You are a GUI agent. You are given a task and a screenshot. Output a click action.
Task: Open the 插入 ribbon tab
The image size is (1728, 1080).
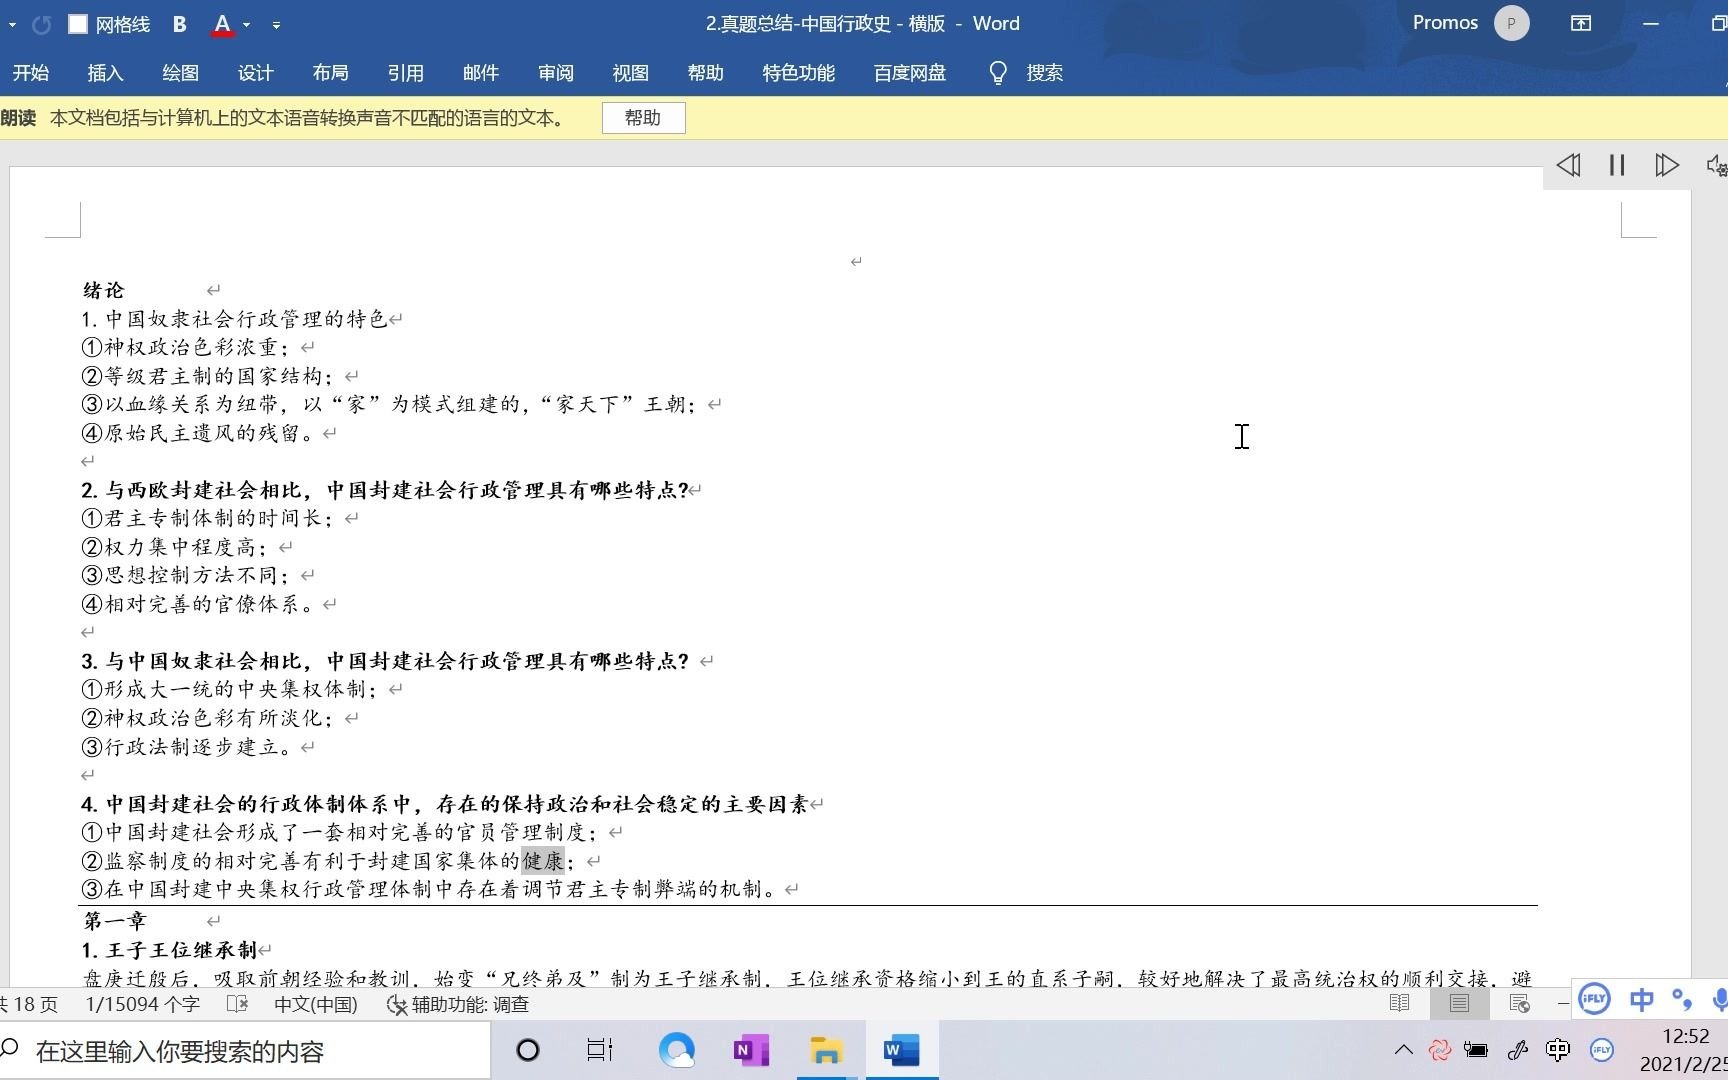[105, 73]
